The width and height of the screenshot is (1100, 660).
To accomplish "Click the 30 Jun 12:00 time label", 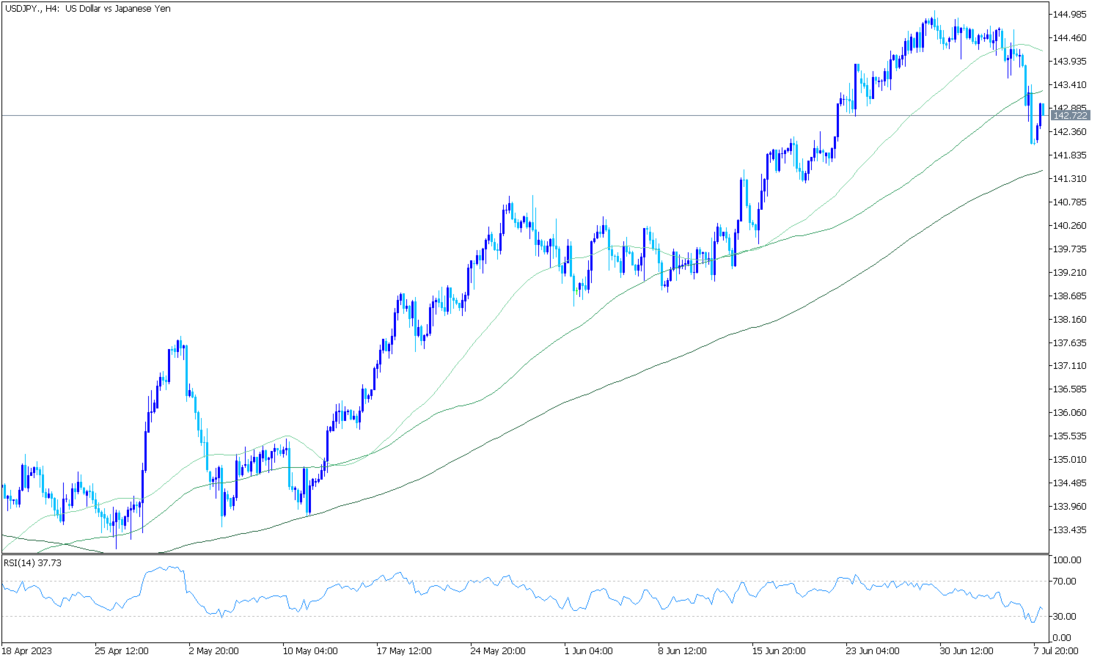I will [x=967, y=651].
